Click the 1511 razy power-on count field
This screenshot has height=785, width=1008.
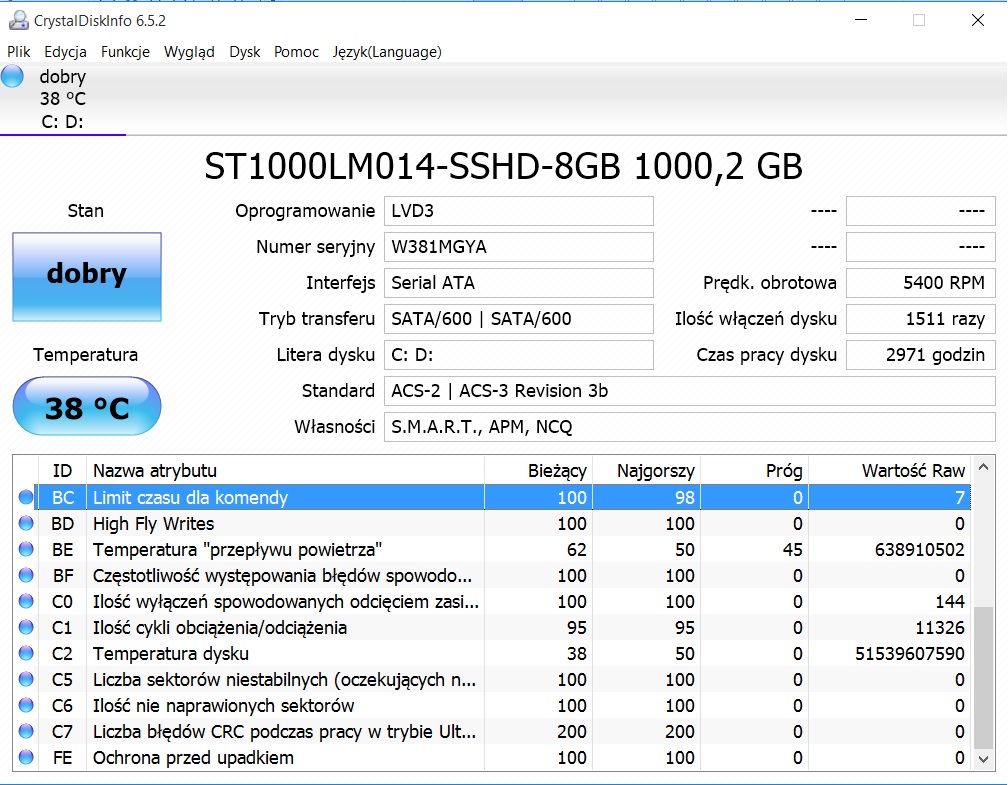pos(921,319)
